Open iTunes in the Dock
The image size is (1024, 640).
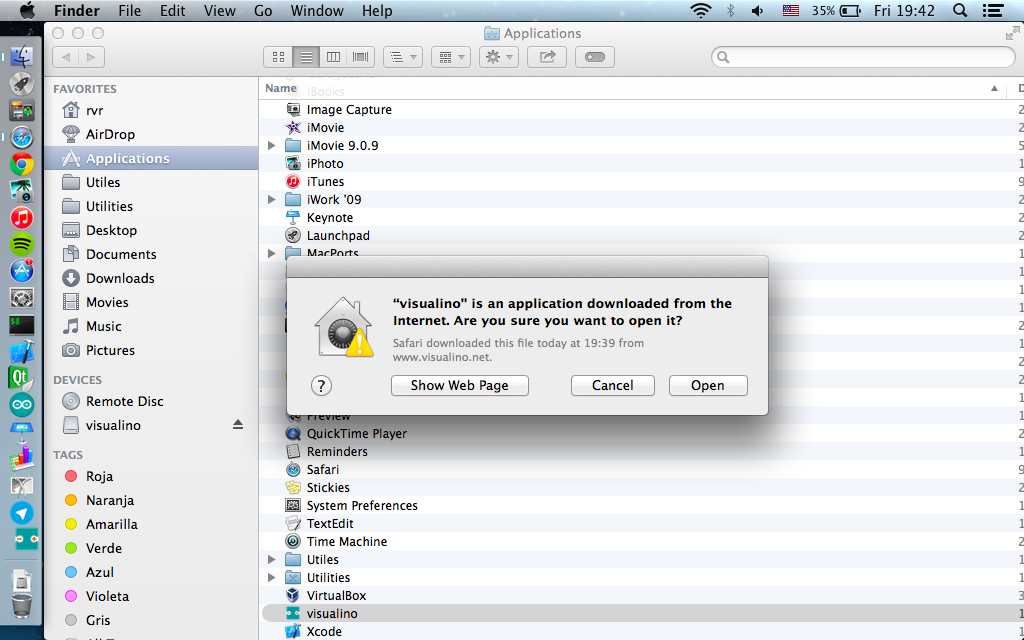(x=22, y=217)
